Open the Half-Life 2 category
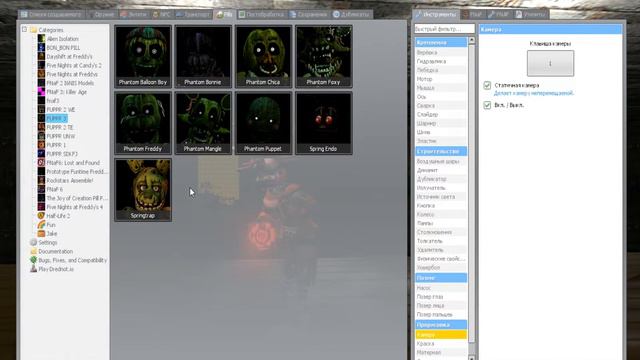 tap(58, 216)
